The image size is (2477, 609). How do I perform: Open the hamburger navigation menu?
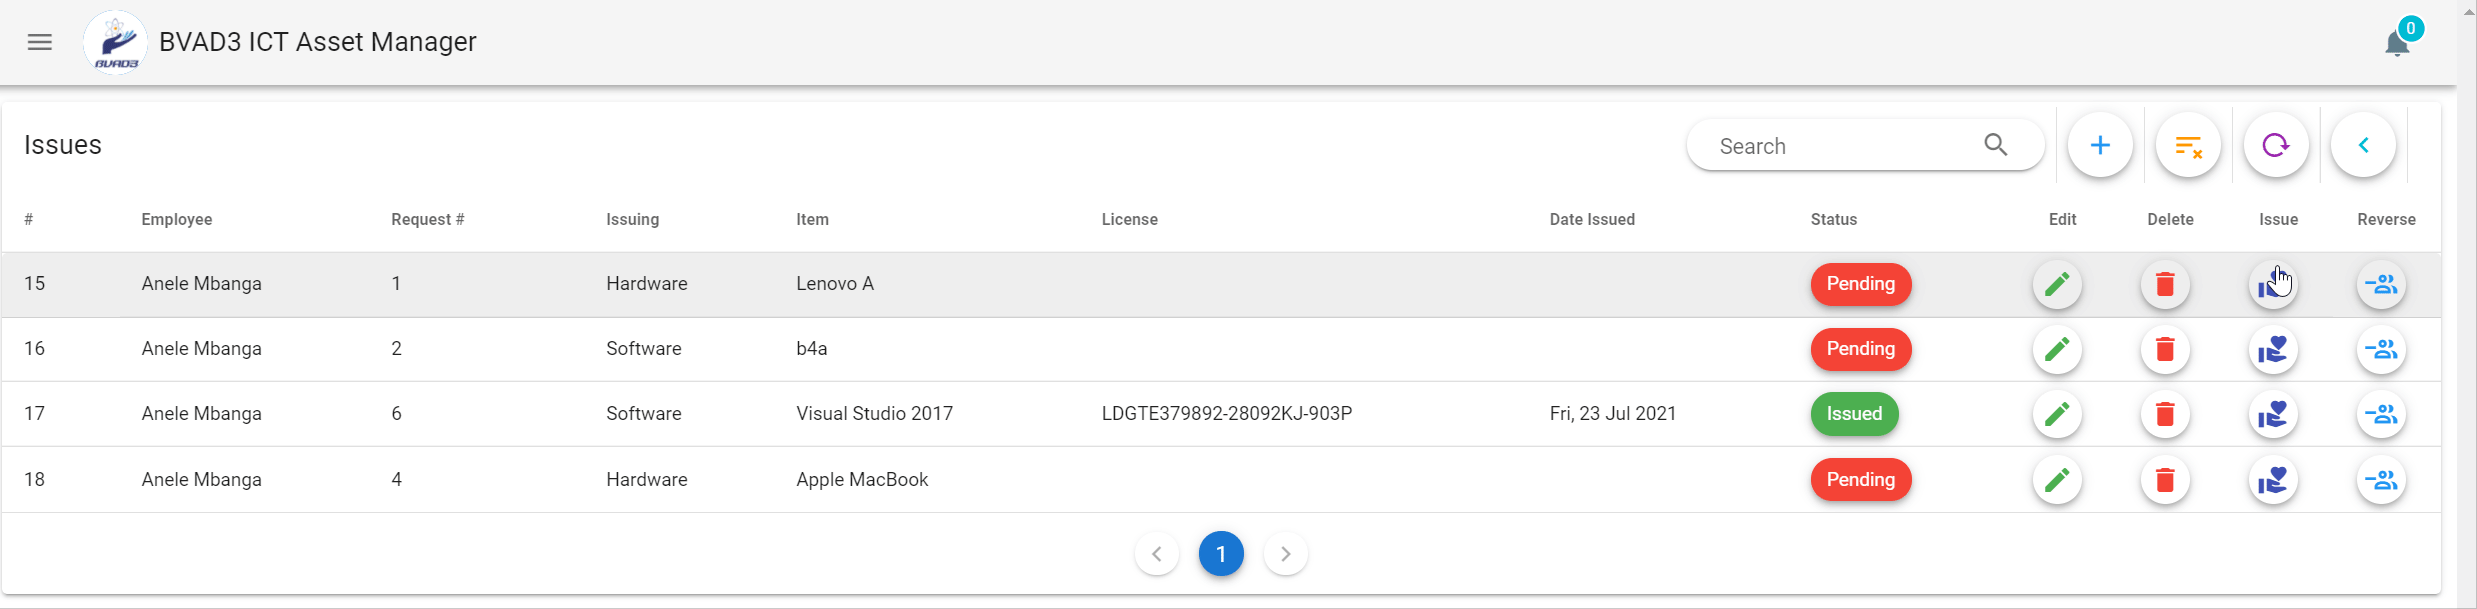(x=40, y=42)
